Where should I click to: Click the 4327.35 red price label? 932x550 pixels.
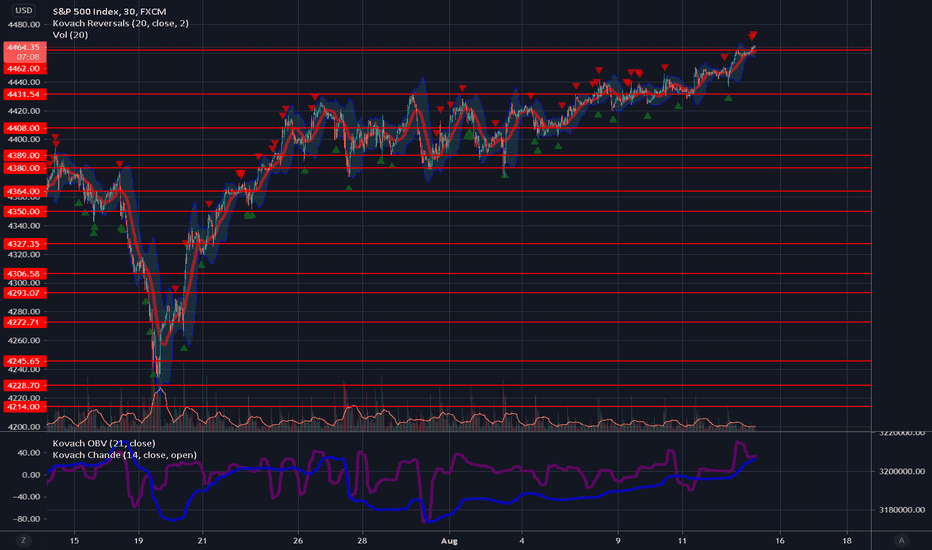tap(24, 244)
